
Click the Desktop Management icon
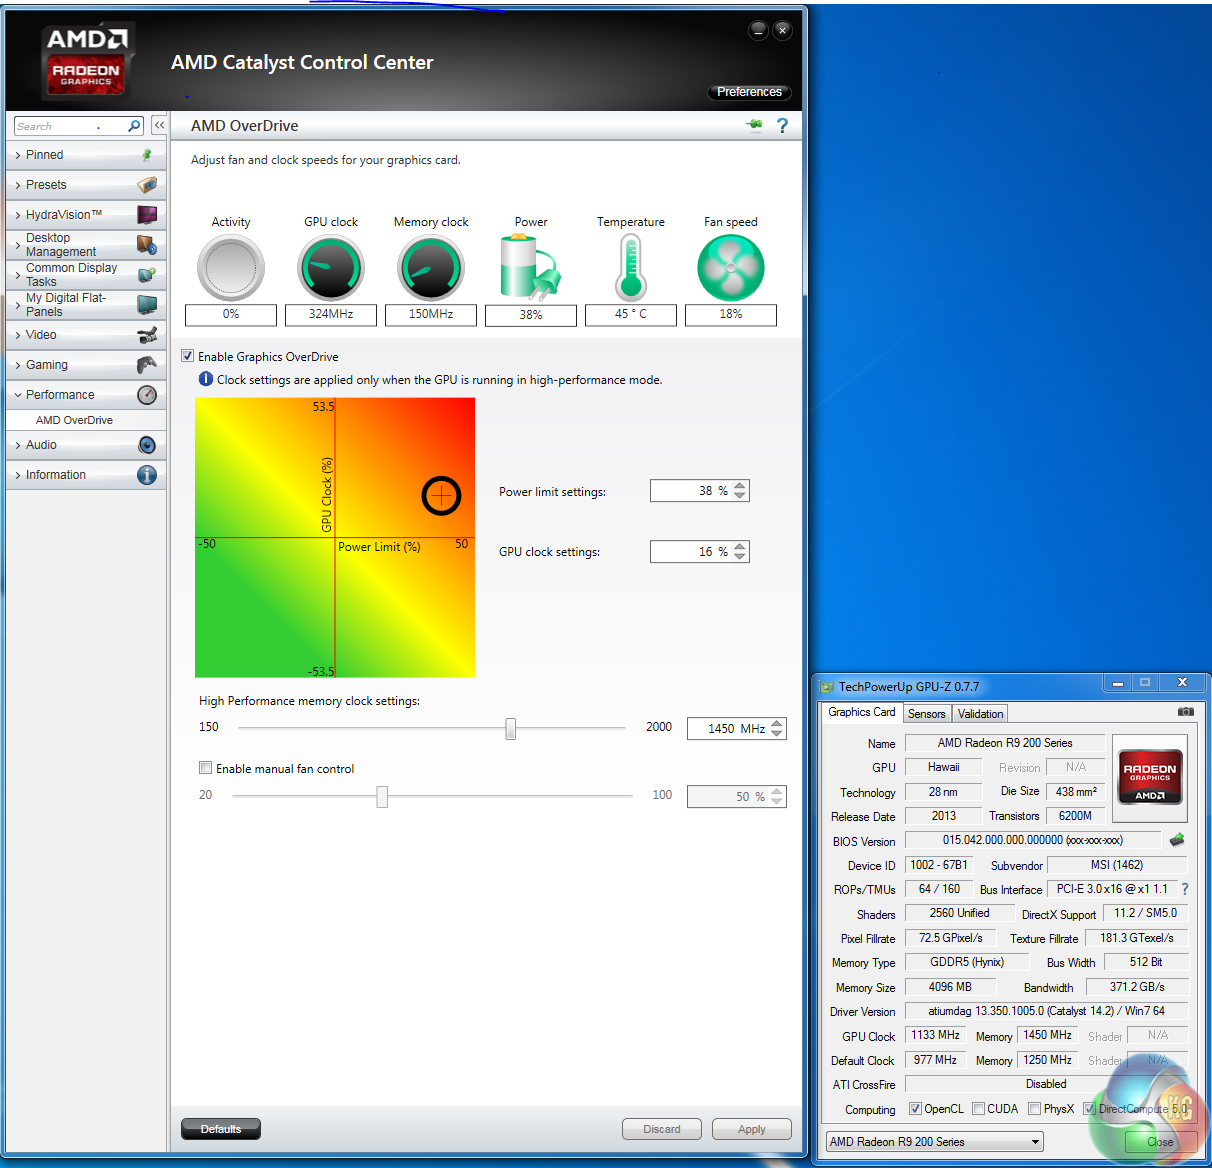click(147, 245)
